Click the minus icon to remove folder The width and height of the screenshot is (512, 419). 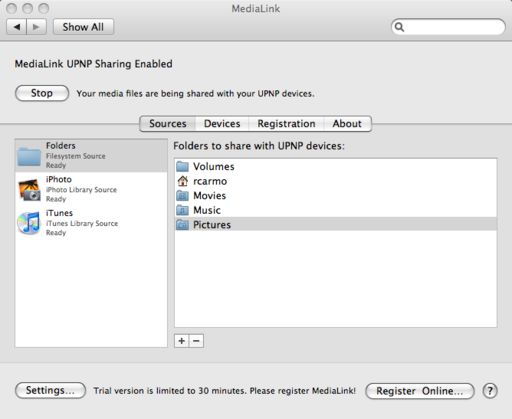(x=196, y=341)
